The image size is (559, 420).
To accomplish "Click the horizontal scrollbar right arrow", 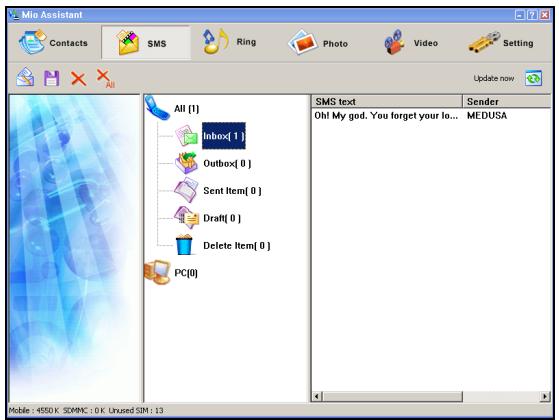I will click(x=545, y=396).
